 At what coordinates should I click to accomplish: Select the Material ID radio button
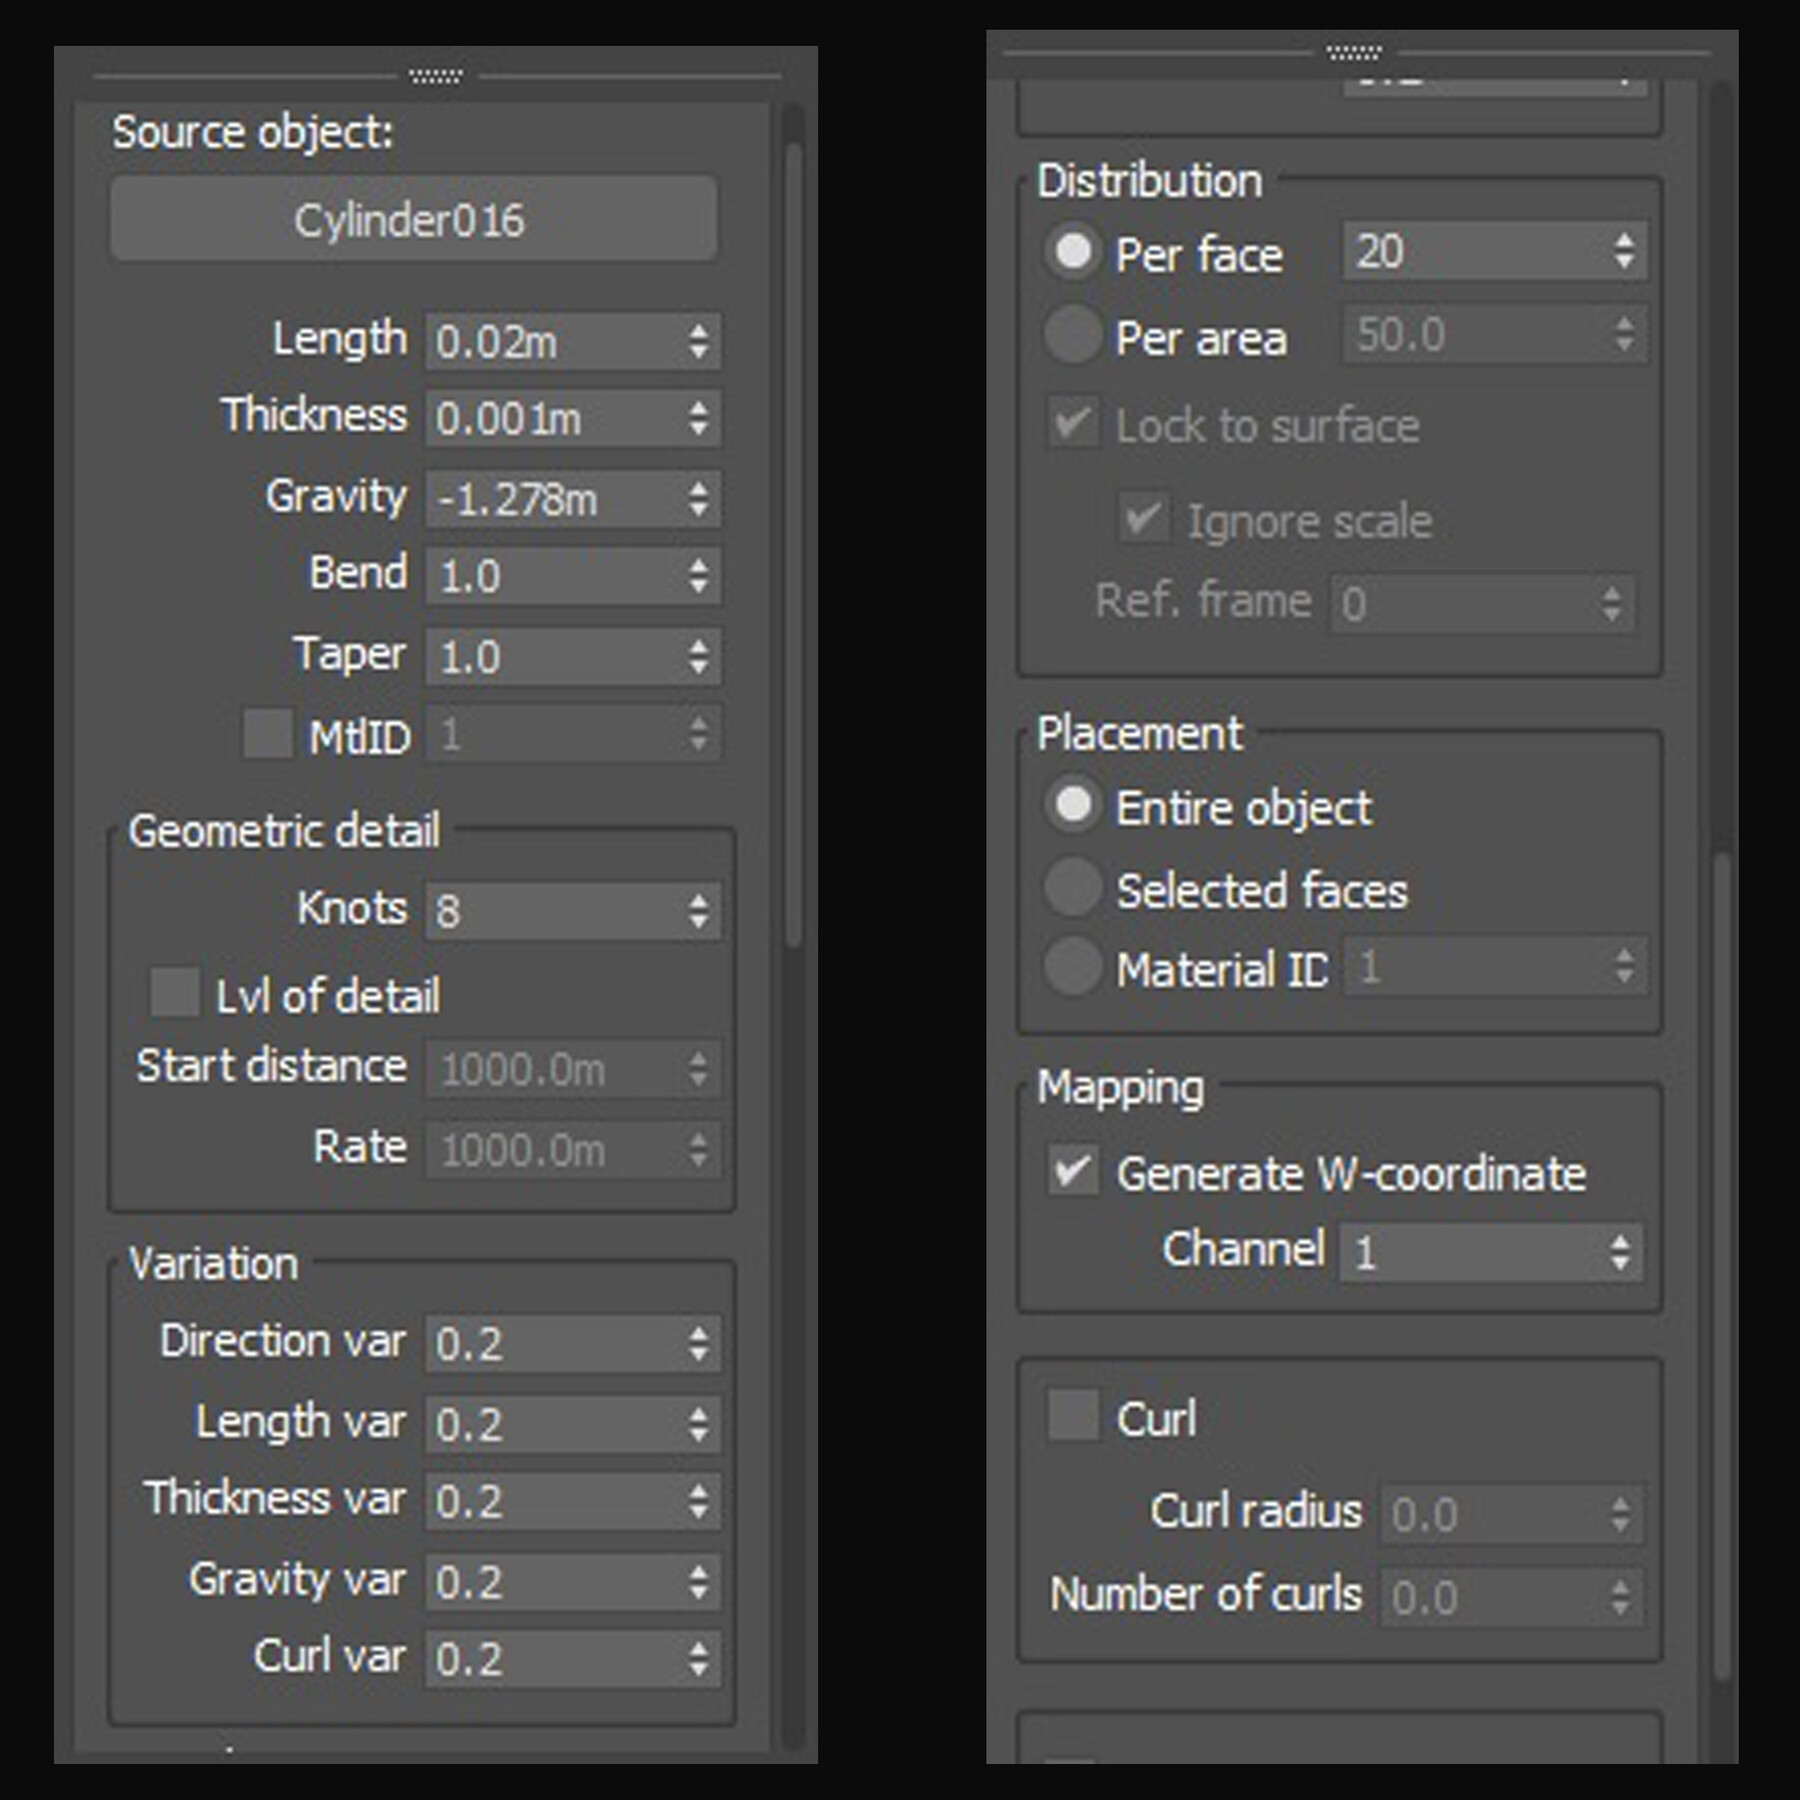tap(1073, 967)
